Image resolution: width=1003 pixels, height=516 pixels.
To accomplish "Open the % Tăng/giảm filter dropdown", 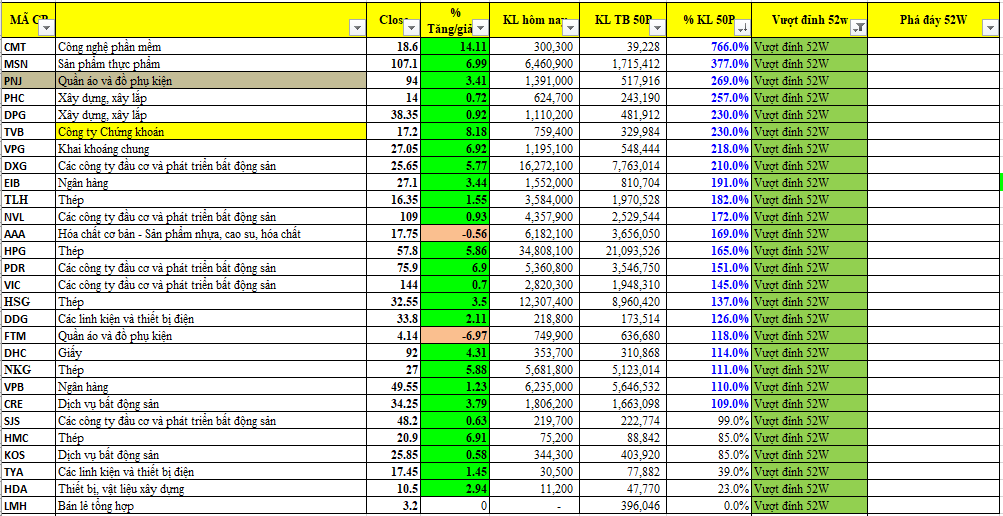I will tap(479, 29).
